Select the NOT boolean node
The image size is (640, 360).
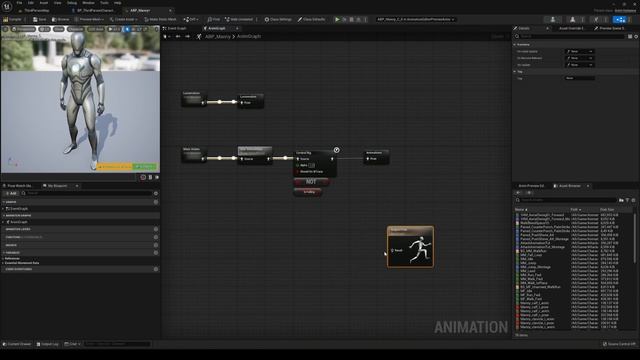coord(311,182)
